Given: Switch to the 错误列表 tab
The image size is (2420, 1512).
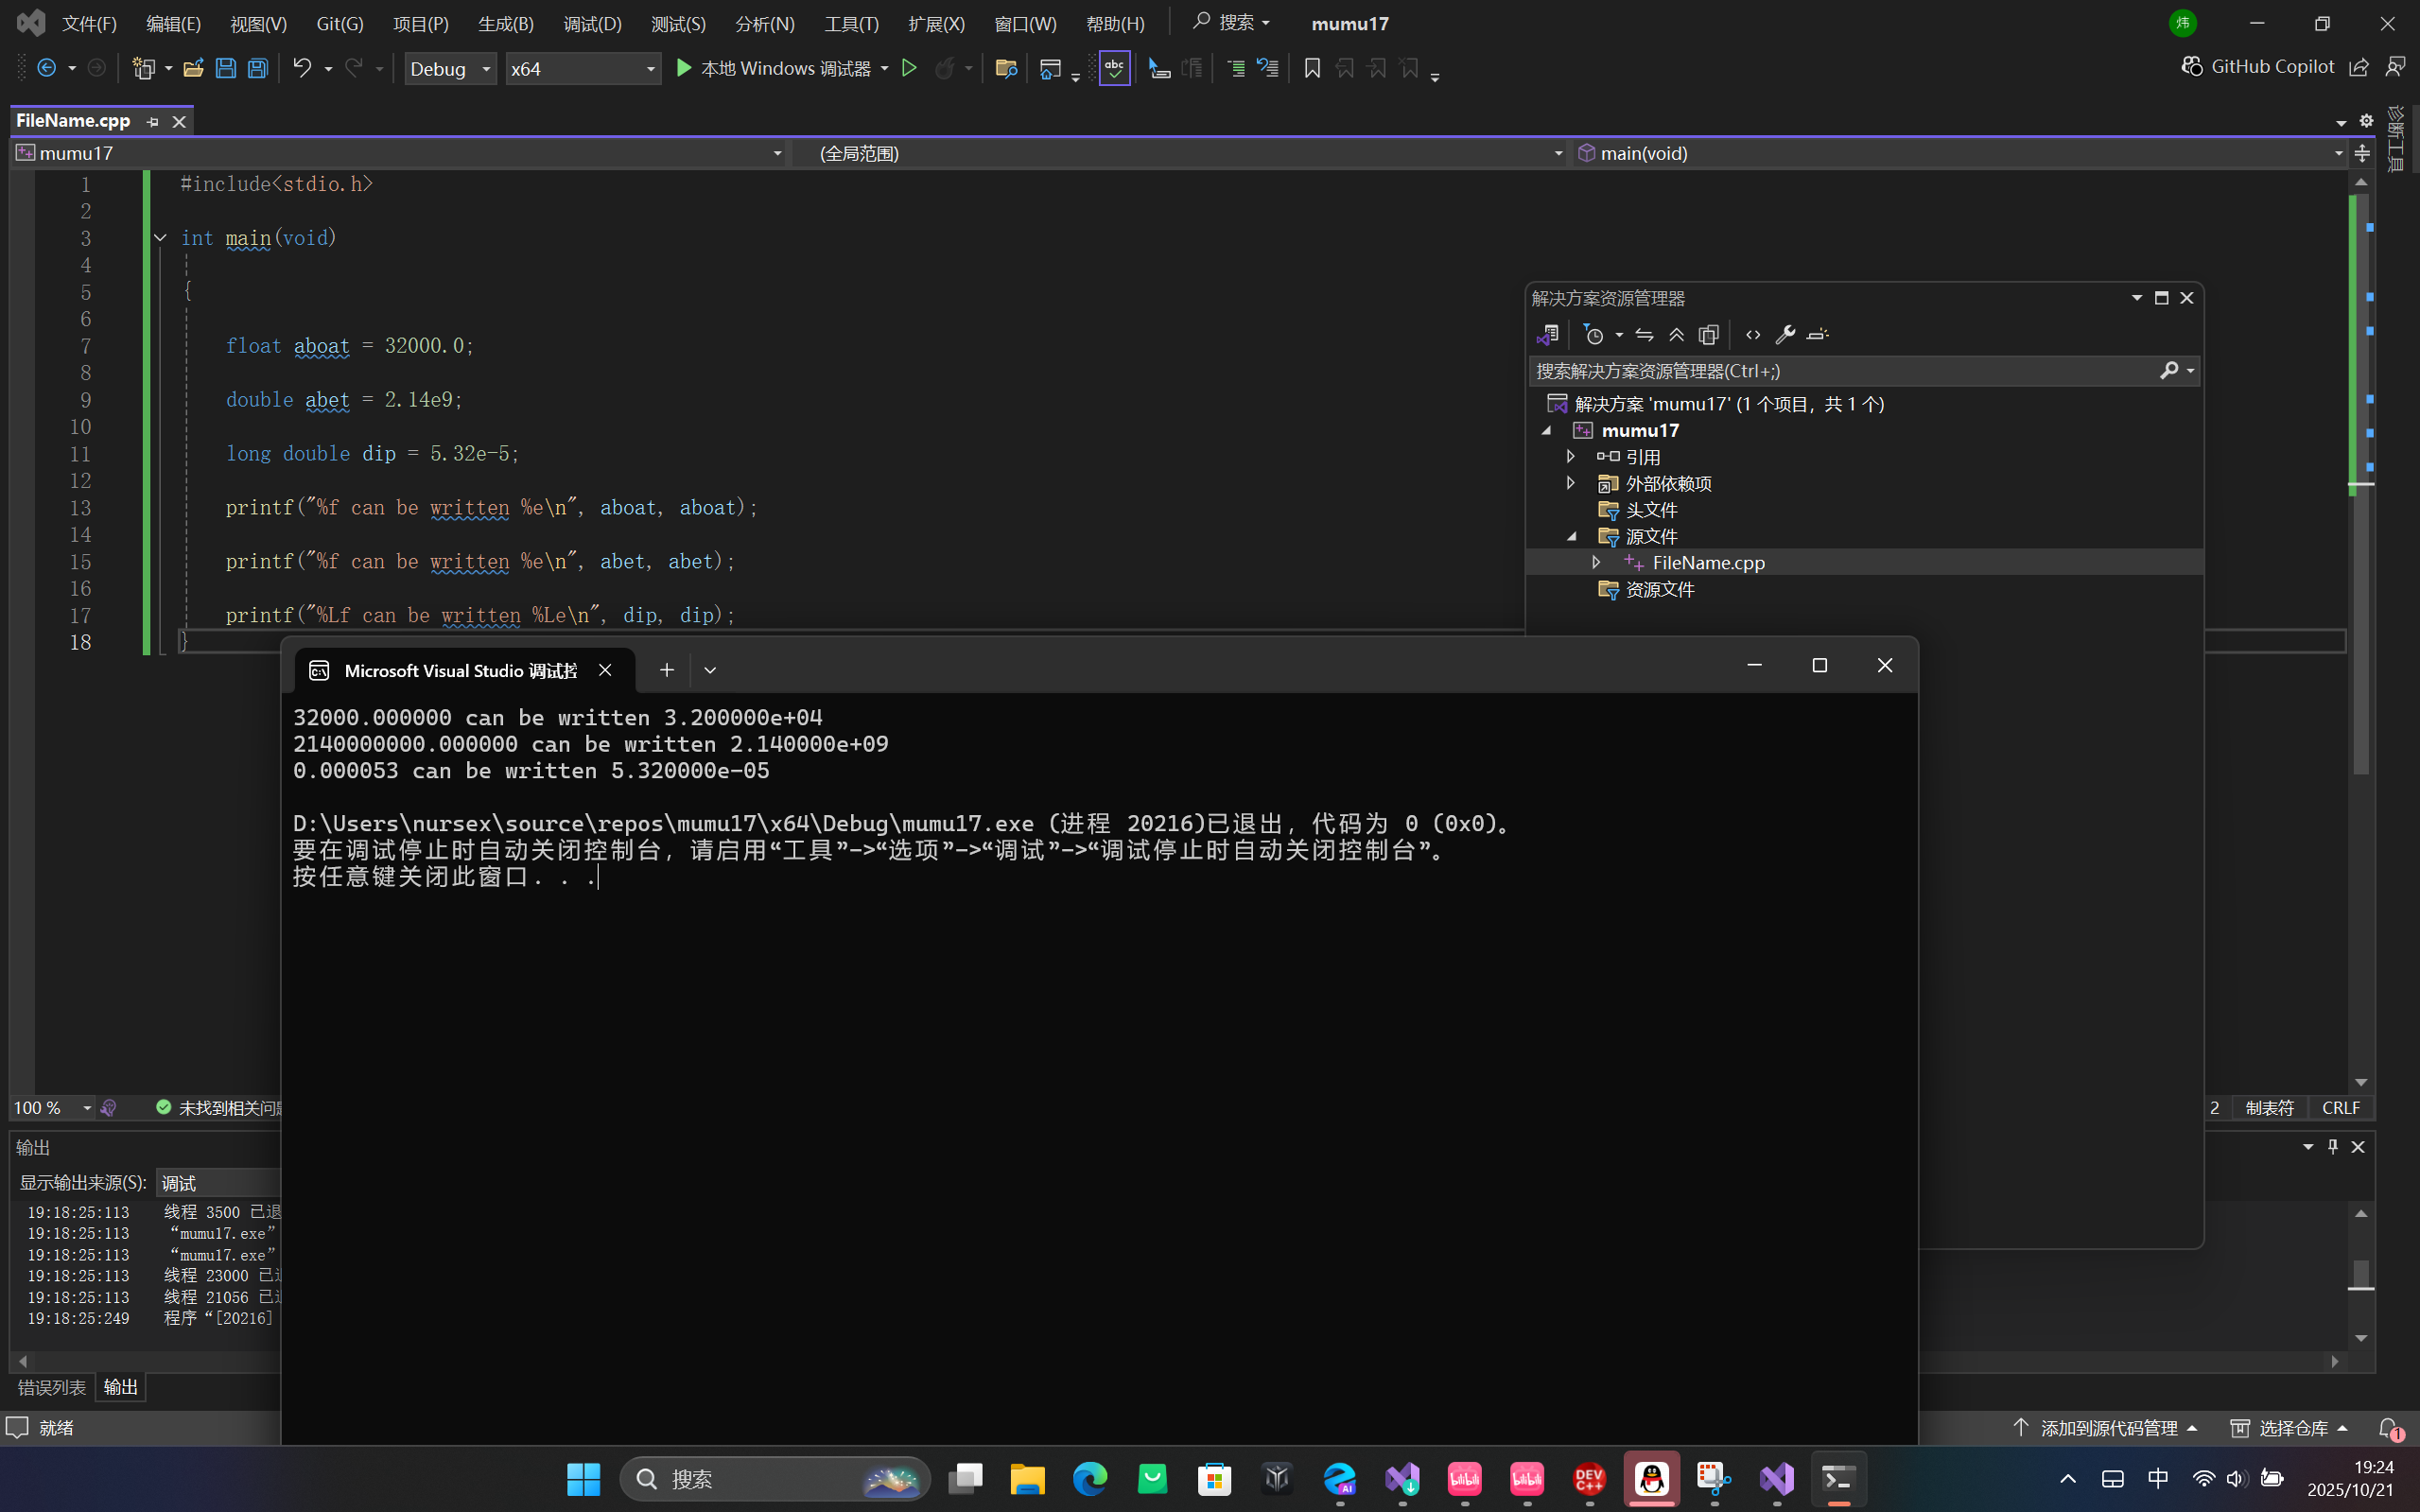Looking at the screenshot, I should (52, 1387).
